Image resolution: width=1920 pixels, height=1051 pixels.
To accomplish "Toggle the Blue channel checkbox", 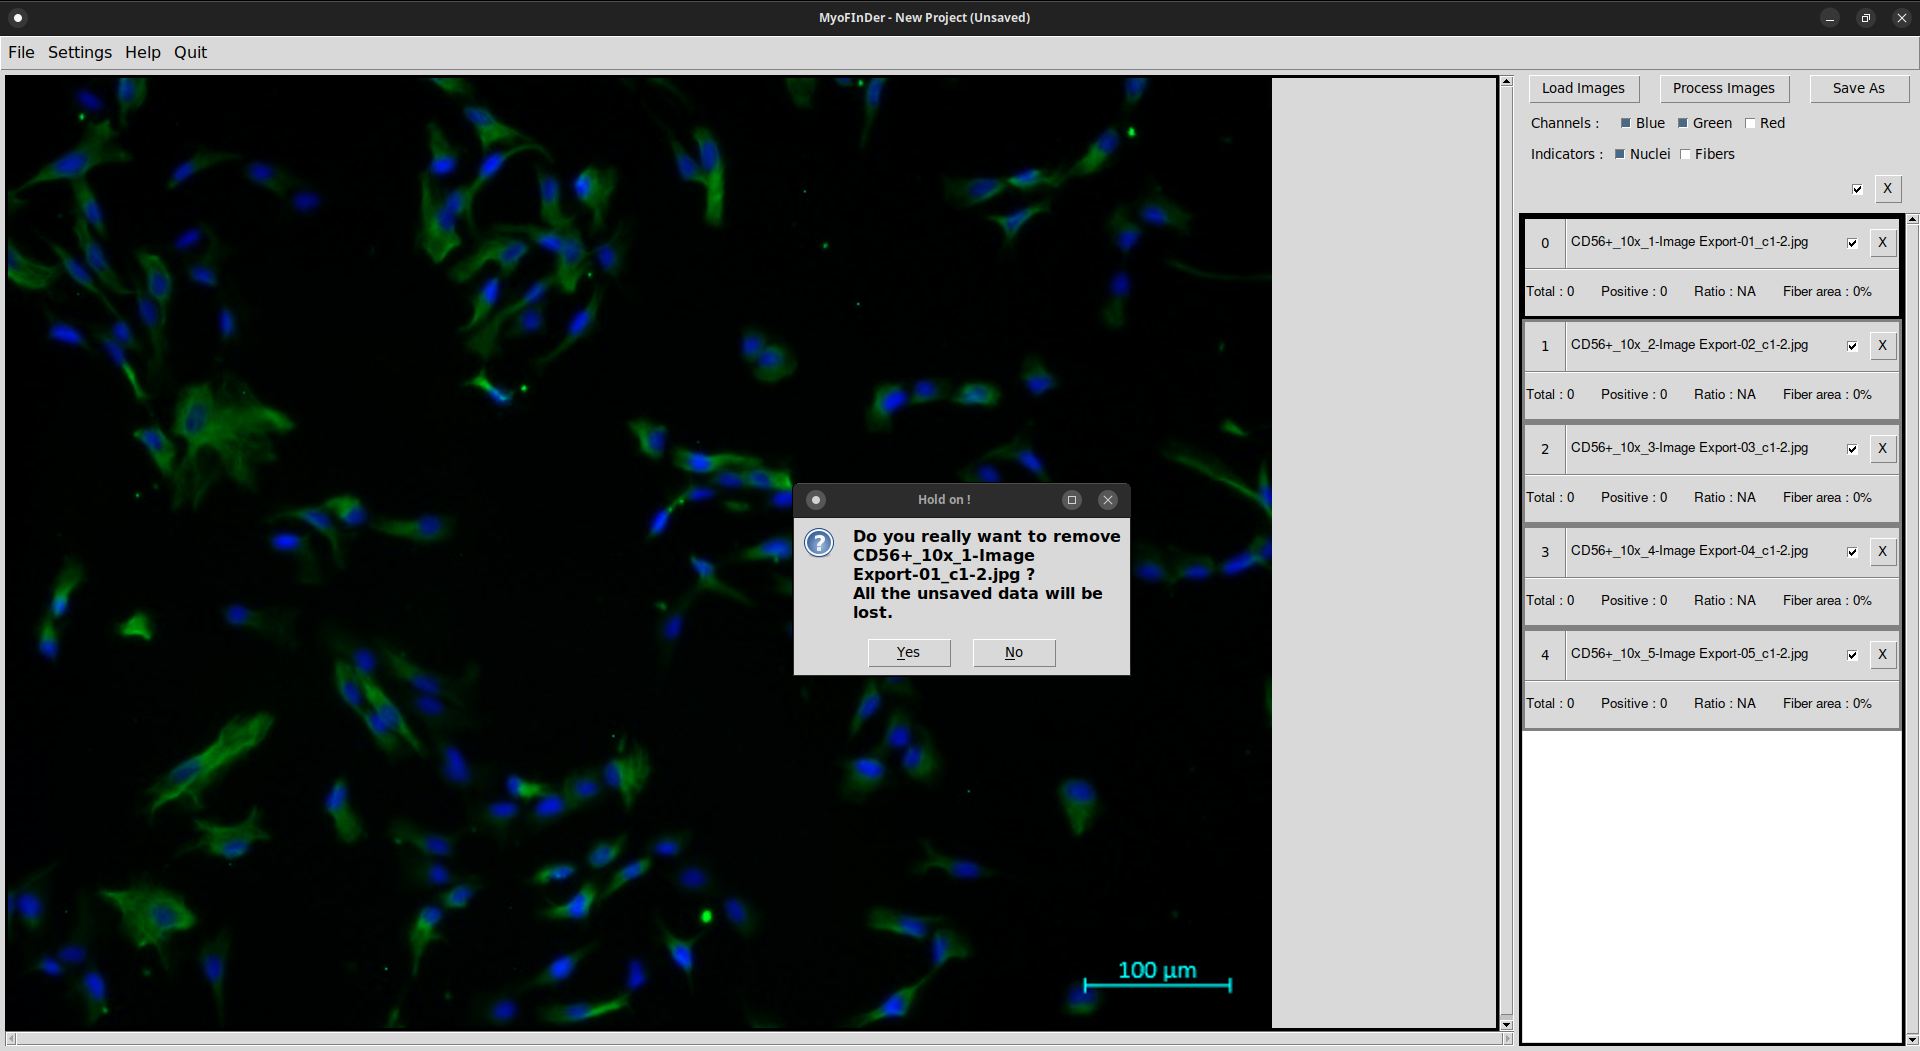I will pyautogui.click(x=1626, y=123).
